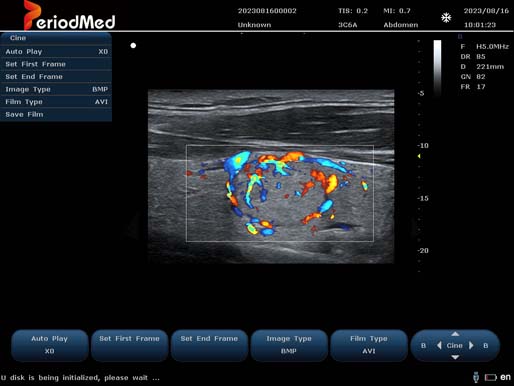The height and width of the screenshot is (386, 514).
Task: Tap bottom Auto Play X0 button
Action: [50, 345]
